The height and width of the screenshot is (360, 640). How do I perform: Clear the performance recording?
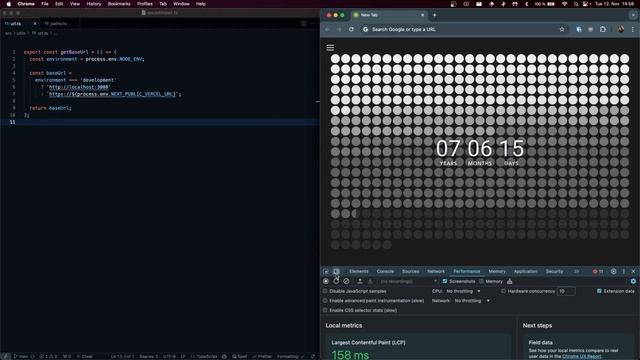pyautogui.click(x=346, y=281)
